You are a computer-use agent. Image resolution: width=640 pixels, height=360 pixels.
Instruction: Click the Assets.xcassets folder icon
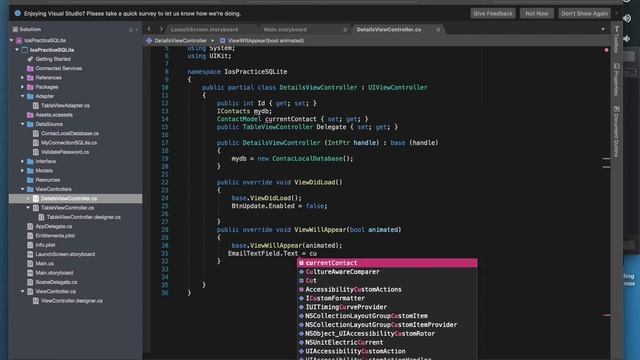[30, 115]
